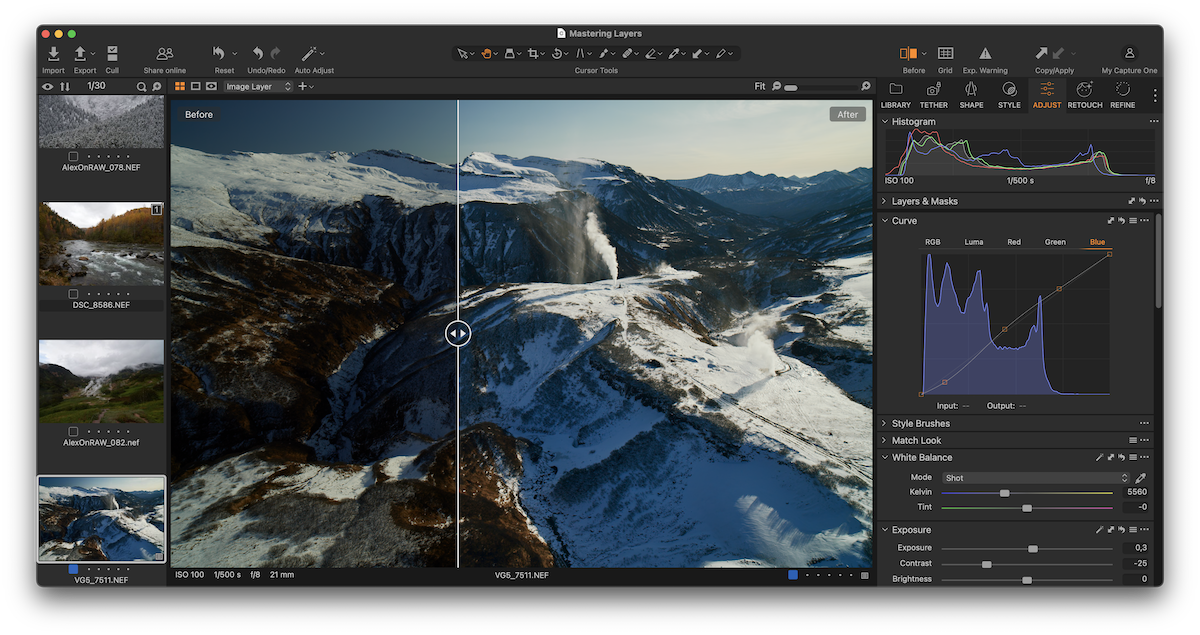
Task: Click the Fit zoom button
Action: [760, 87]
